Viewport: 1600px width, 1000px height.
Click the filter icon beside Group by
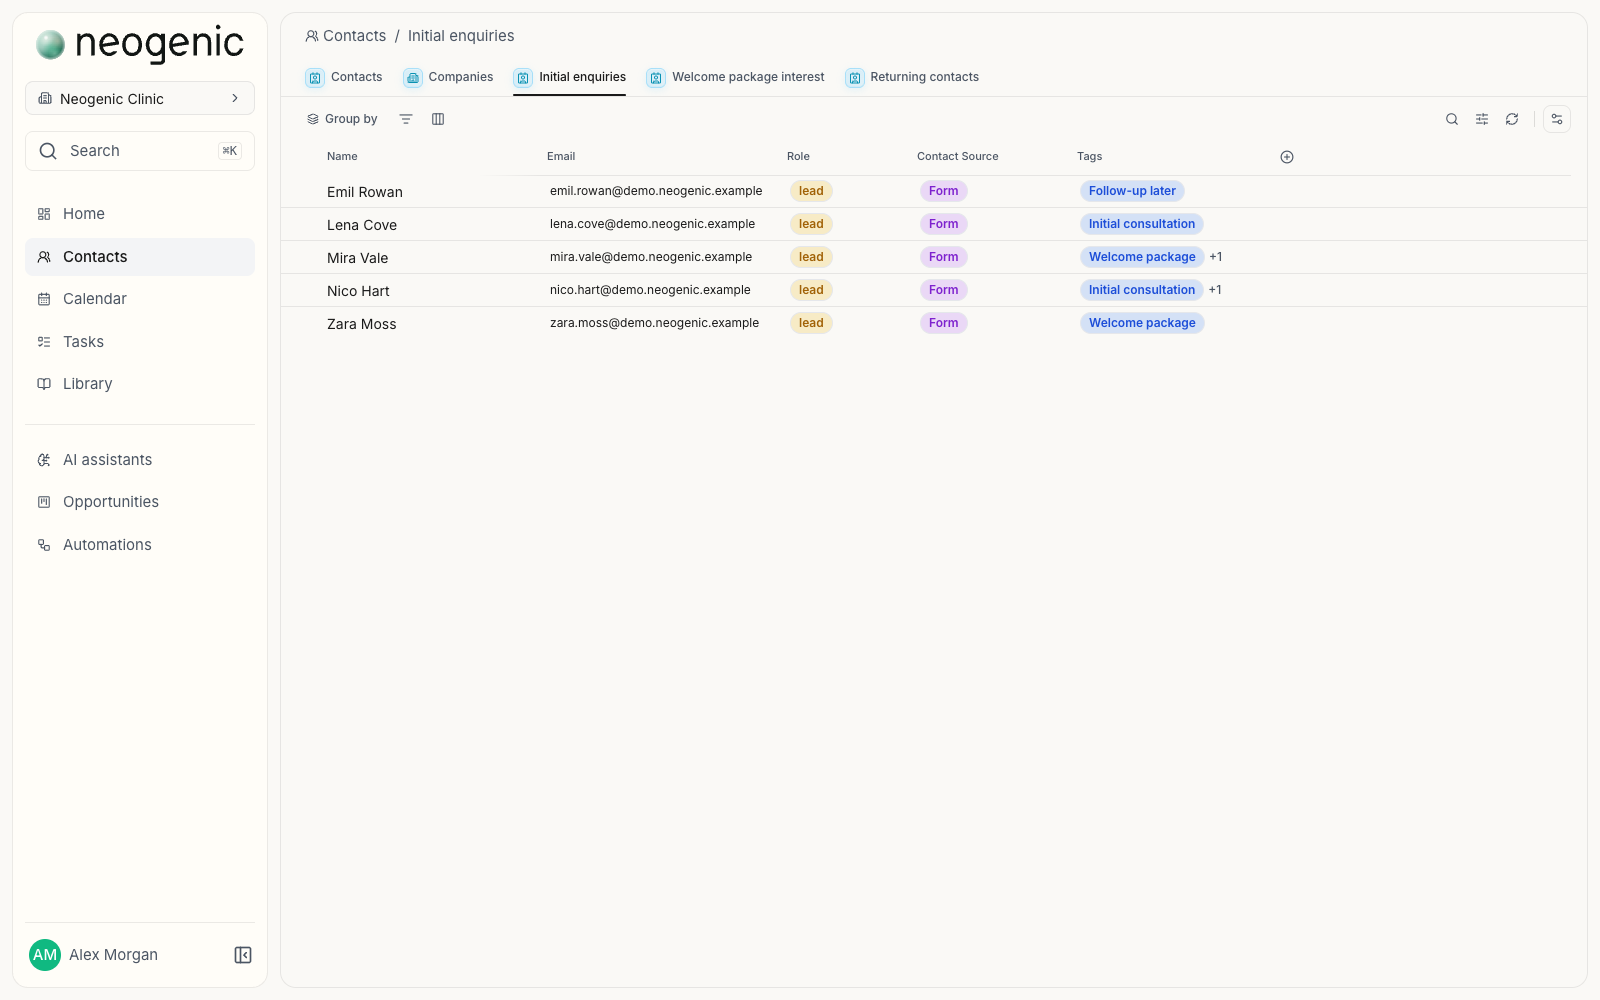[406, 119]
